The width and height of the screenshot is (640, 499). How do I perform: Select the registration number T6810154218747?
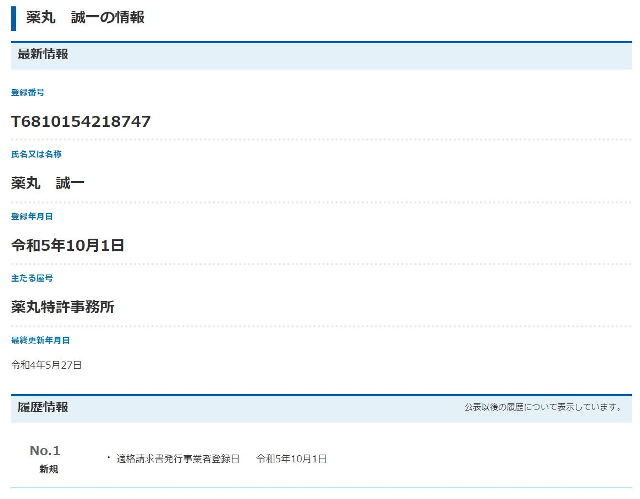click(81, 121)
